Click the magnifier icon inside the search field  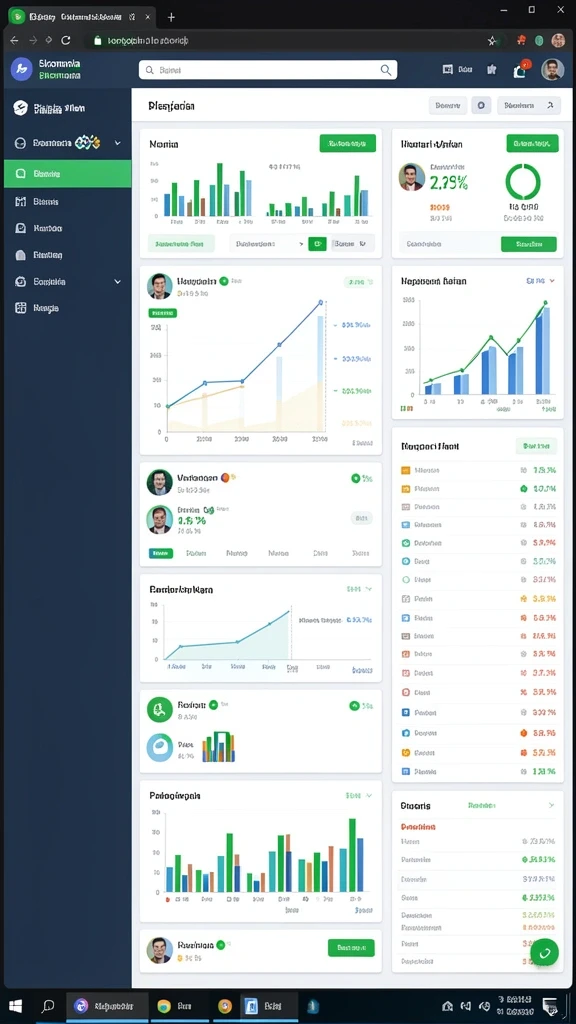click(x=386, y=70)
